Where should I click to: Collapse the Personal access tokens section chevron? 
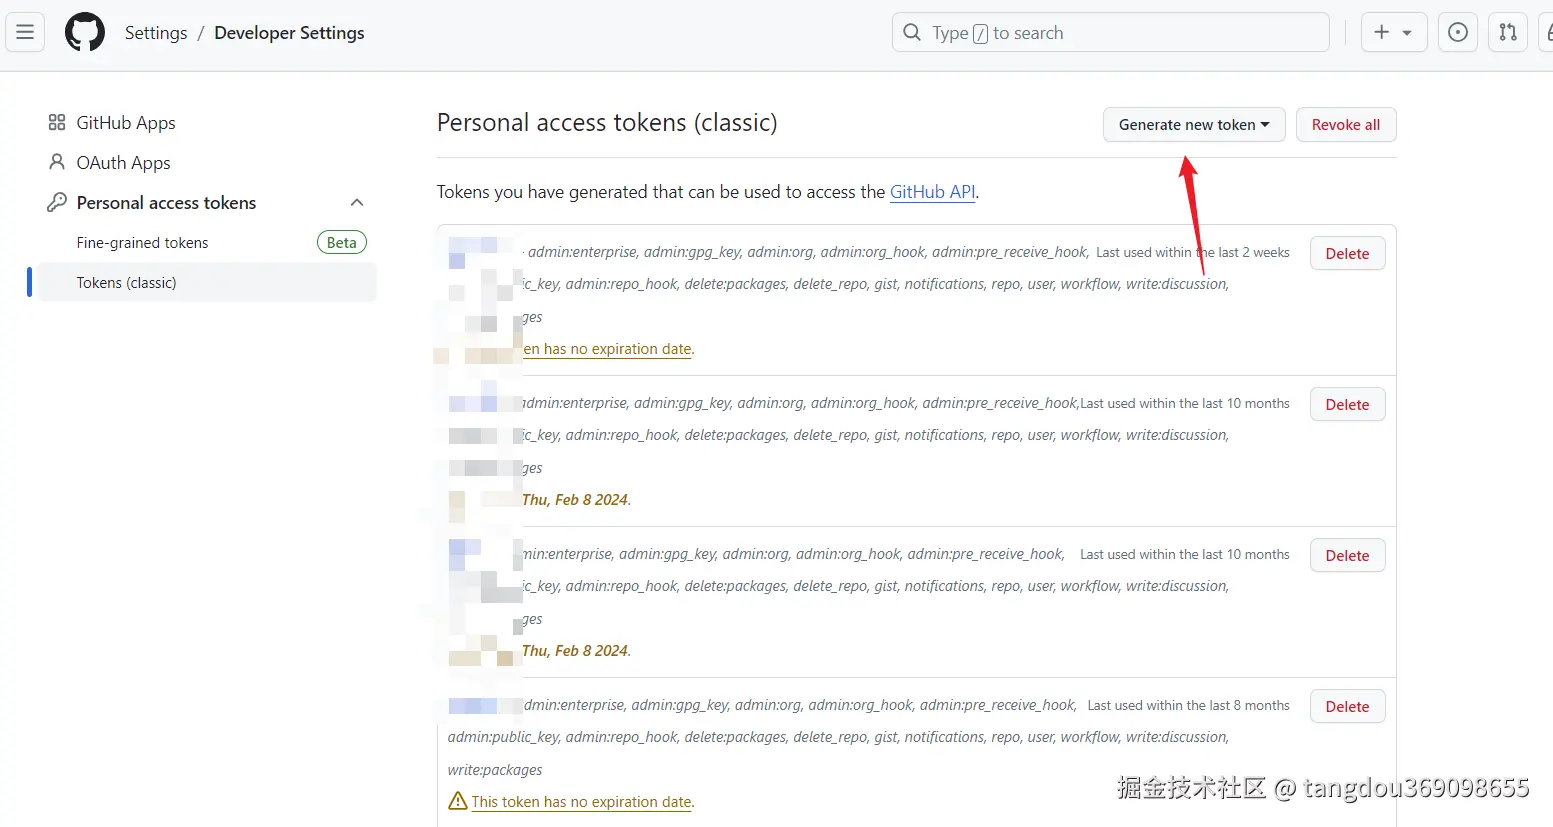357,203
